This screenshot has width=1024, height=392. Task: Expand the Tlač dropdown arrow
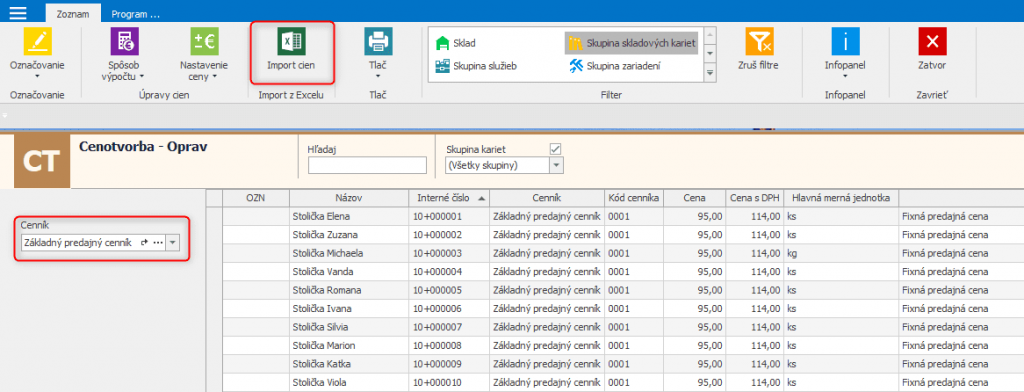coord(378,77)
